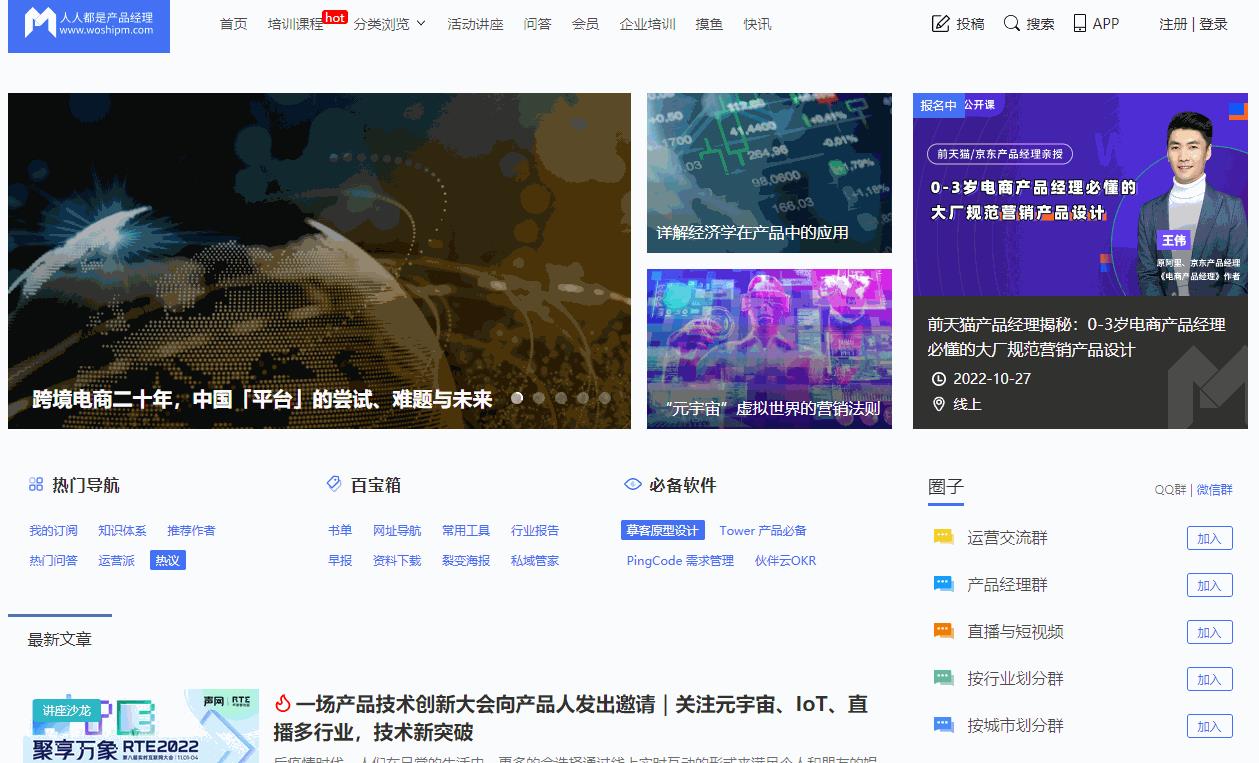Image resolution: width=1259 pixels, height=763 pixels.
Task: Open the 问答 nav item
Action: [x=537, y=24]
